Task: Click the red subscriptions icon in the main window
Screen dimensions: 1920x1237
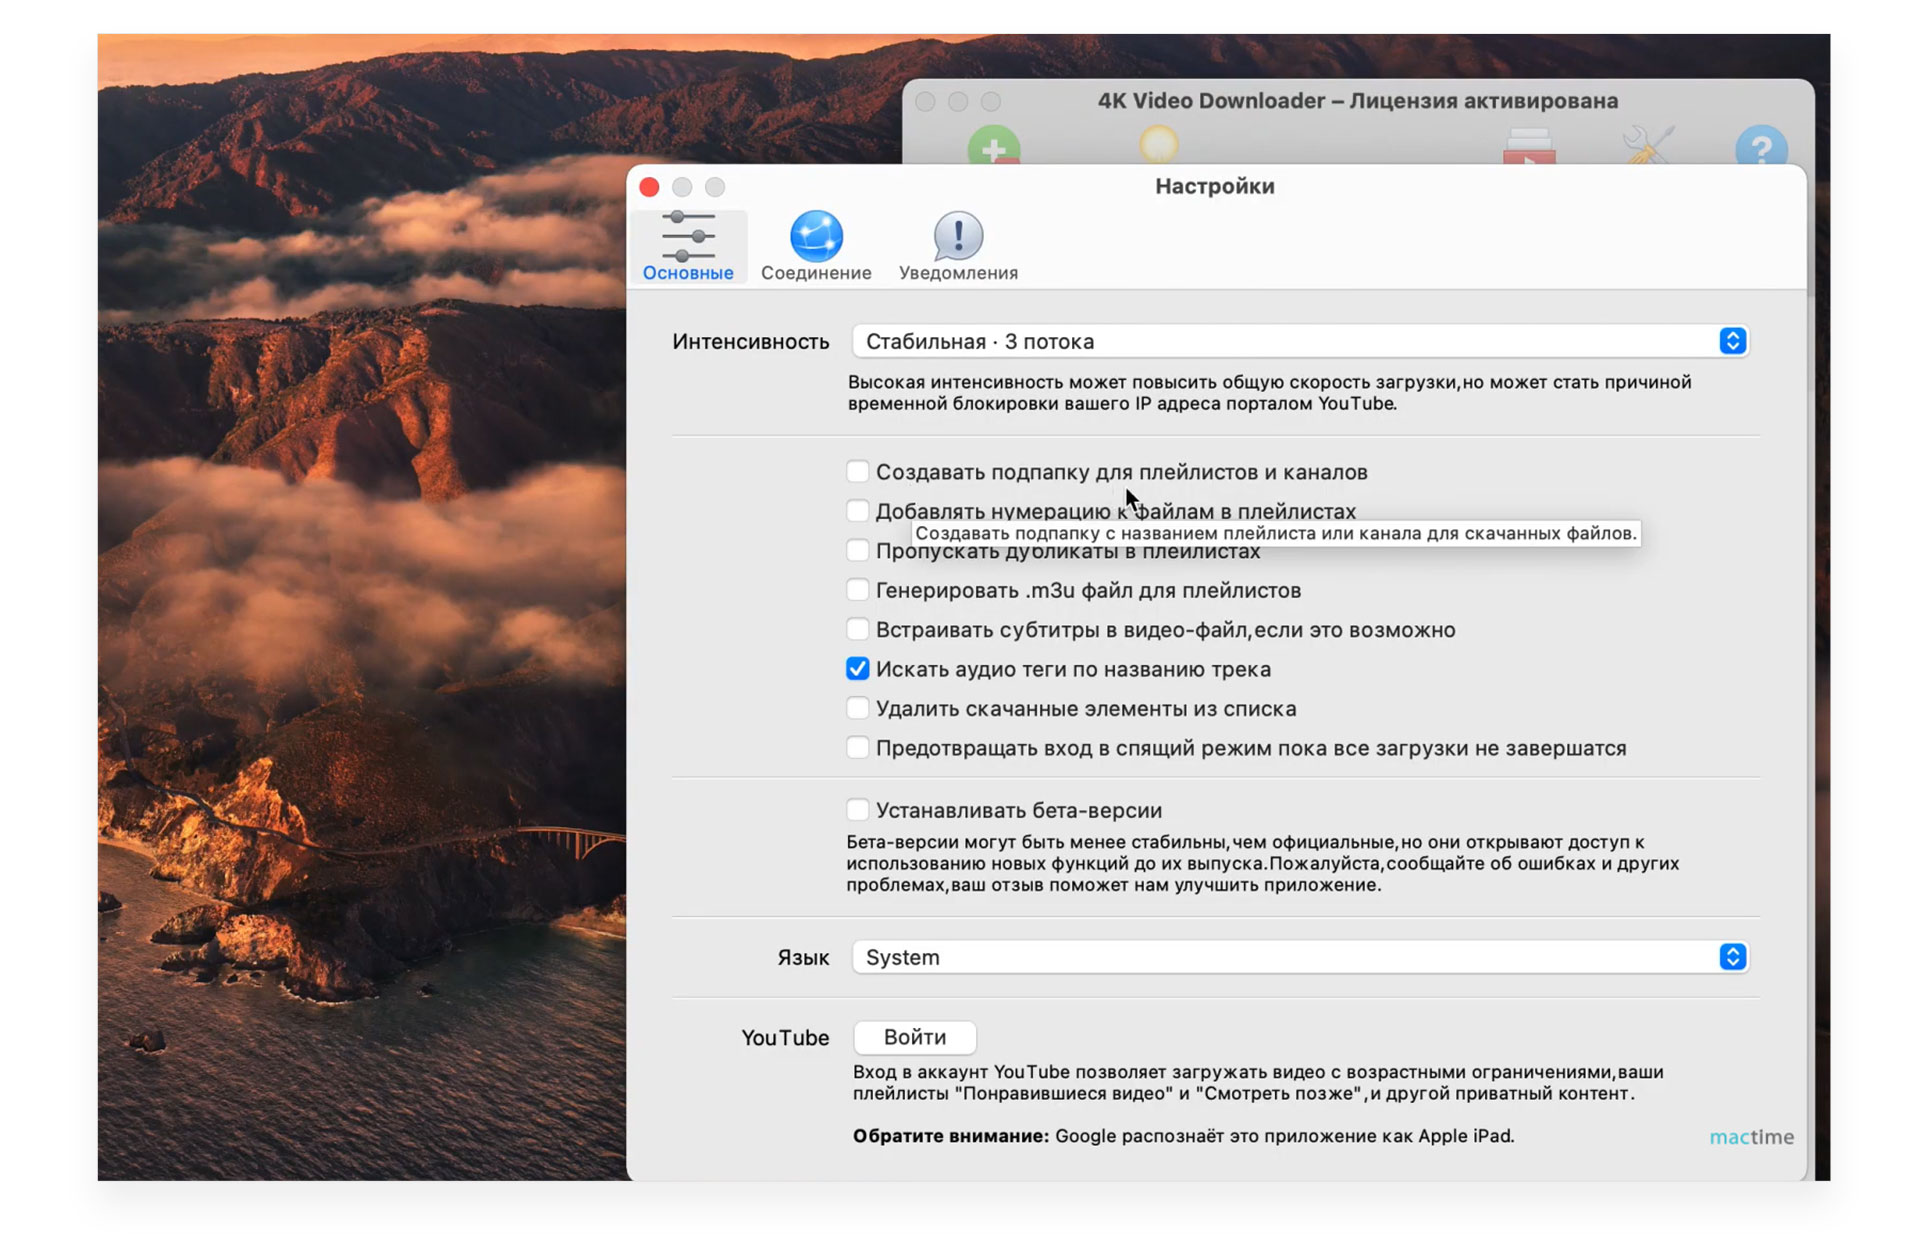Action: click(x=1529, y=146)
